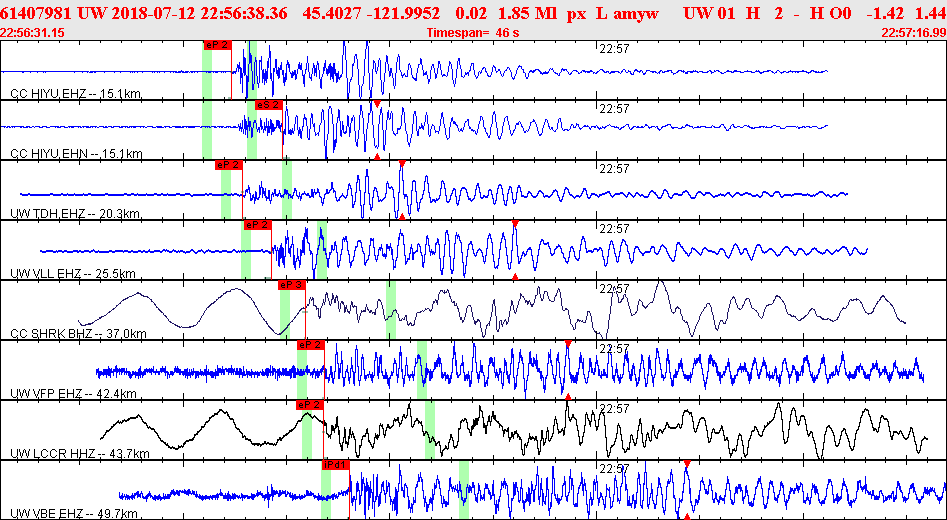Viewport: 947px width, 520px height.
Task: Click the bottom amplitude triangle on TDH EHZ
Action: coord(402,216)
